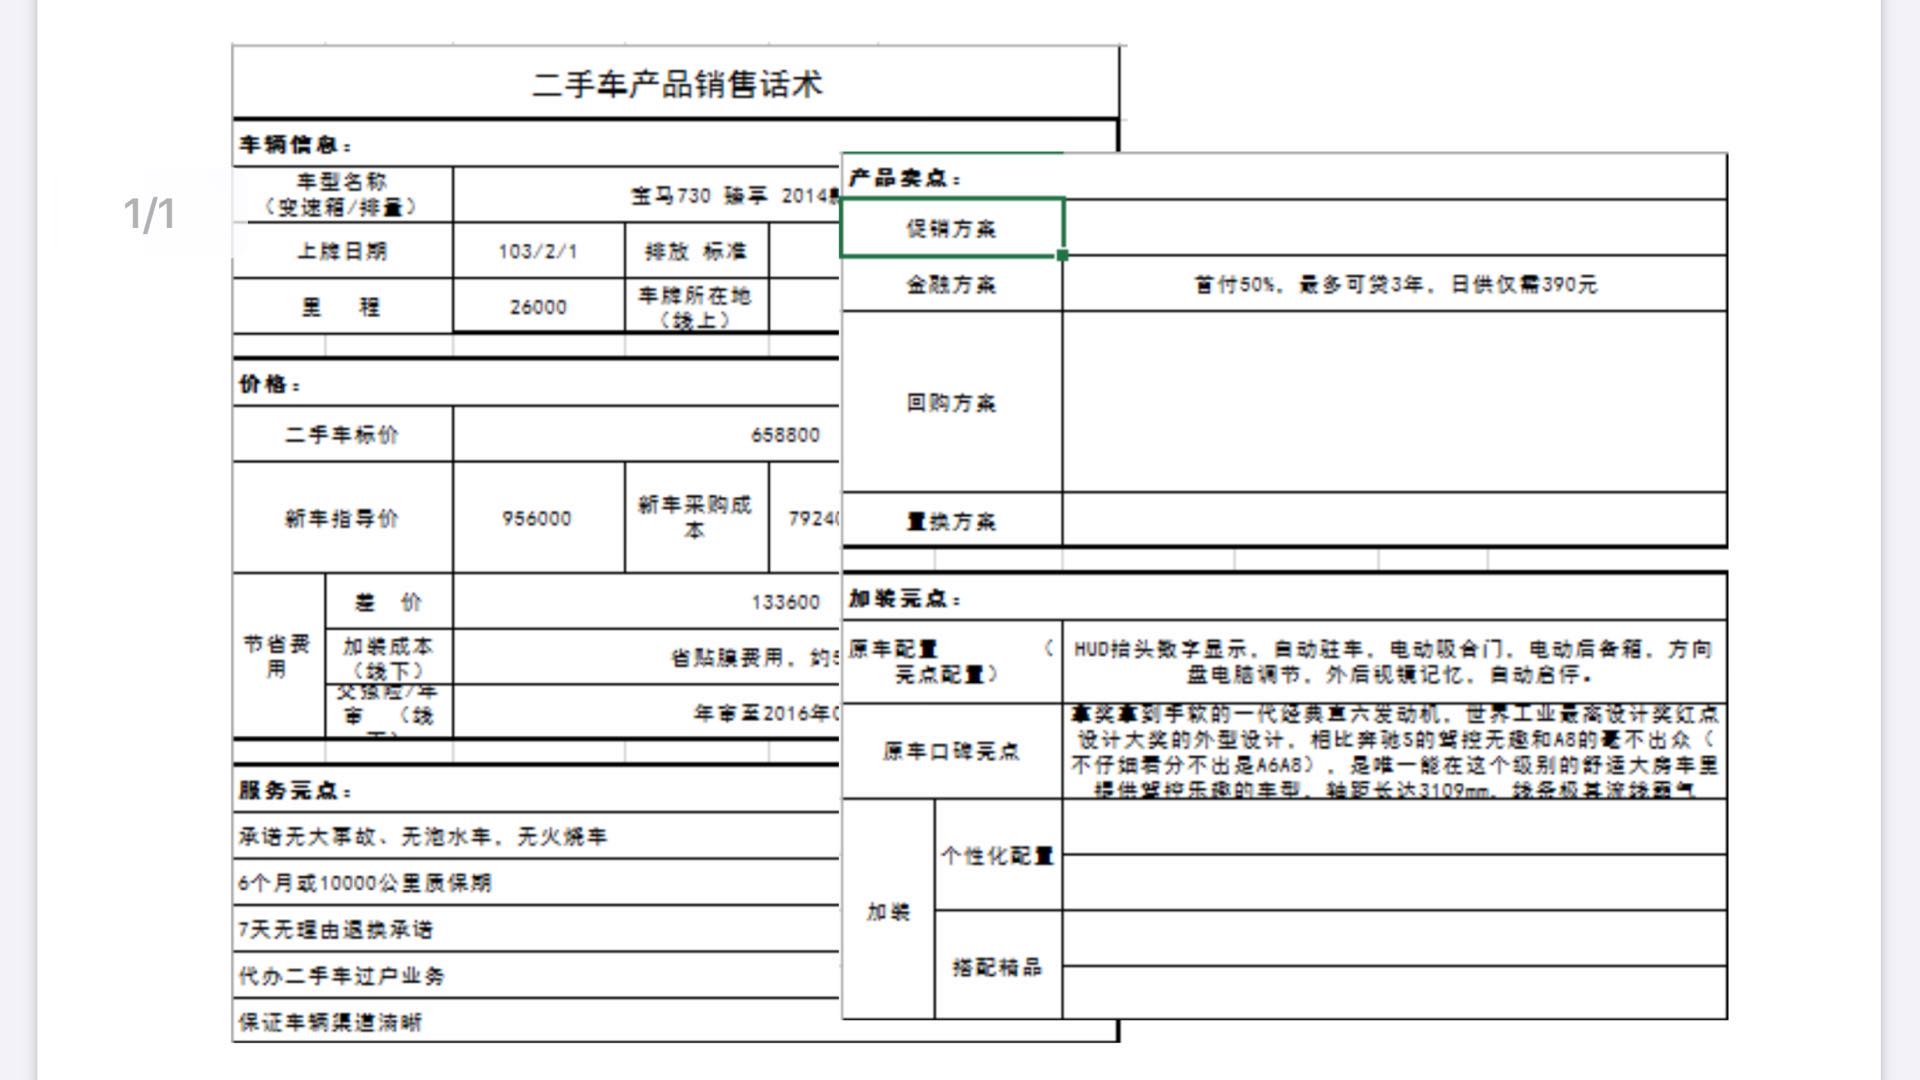Select the 上牌日期 value 103/2/1
Image resolution: width=1920 pixels, height=1080 pixels.
click(537, 253)
